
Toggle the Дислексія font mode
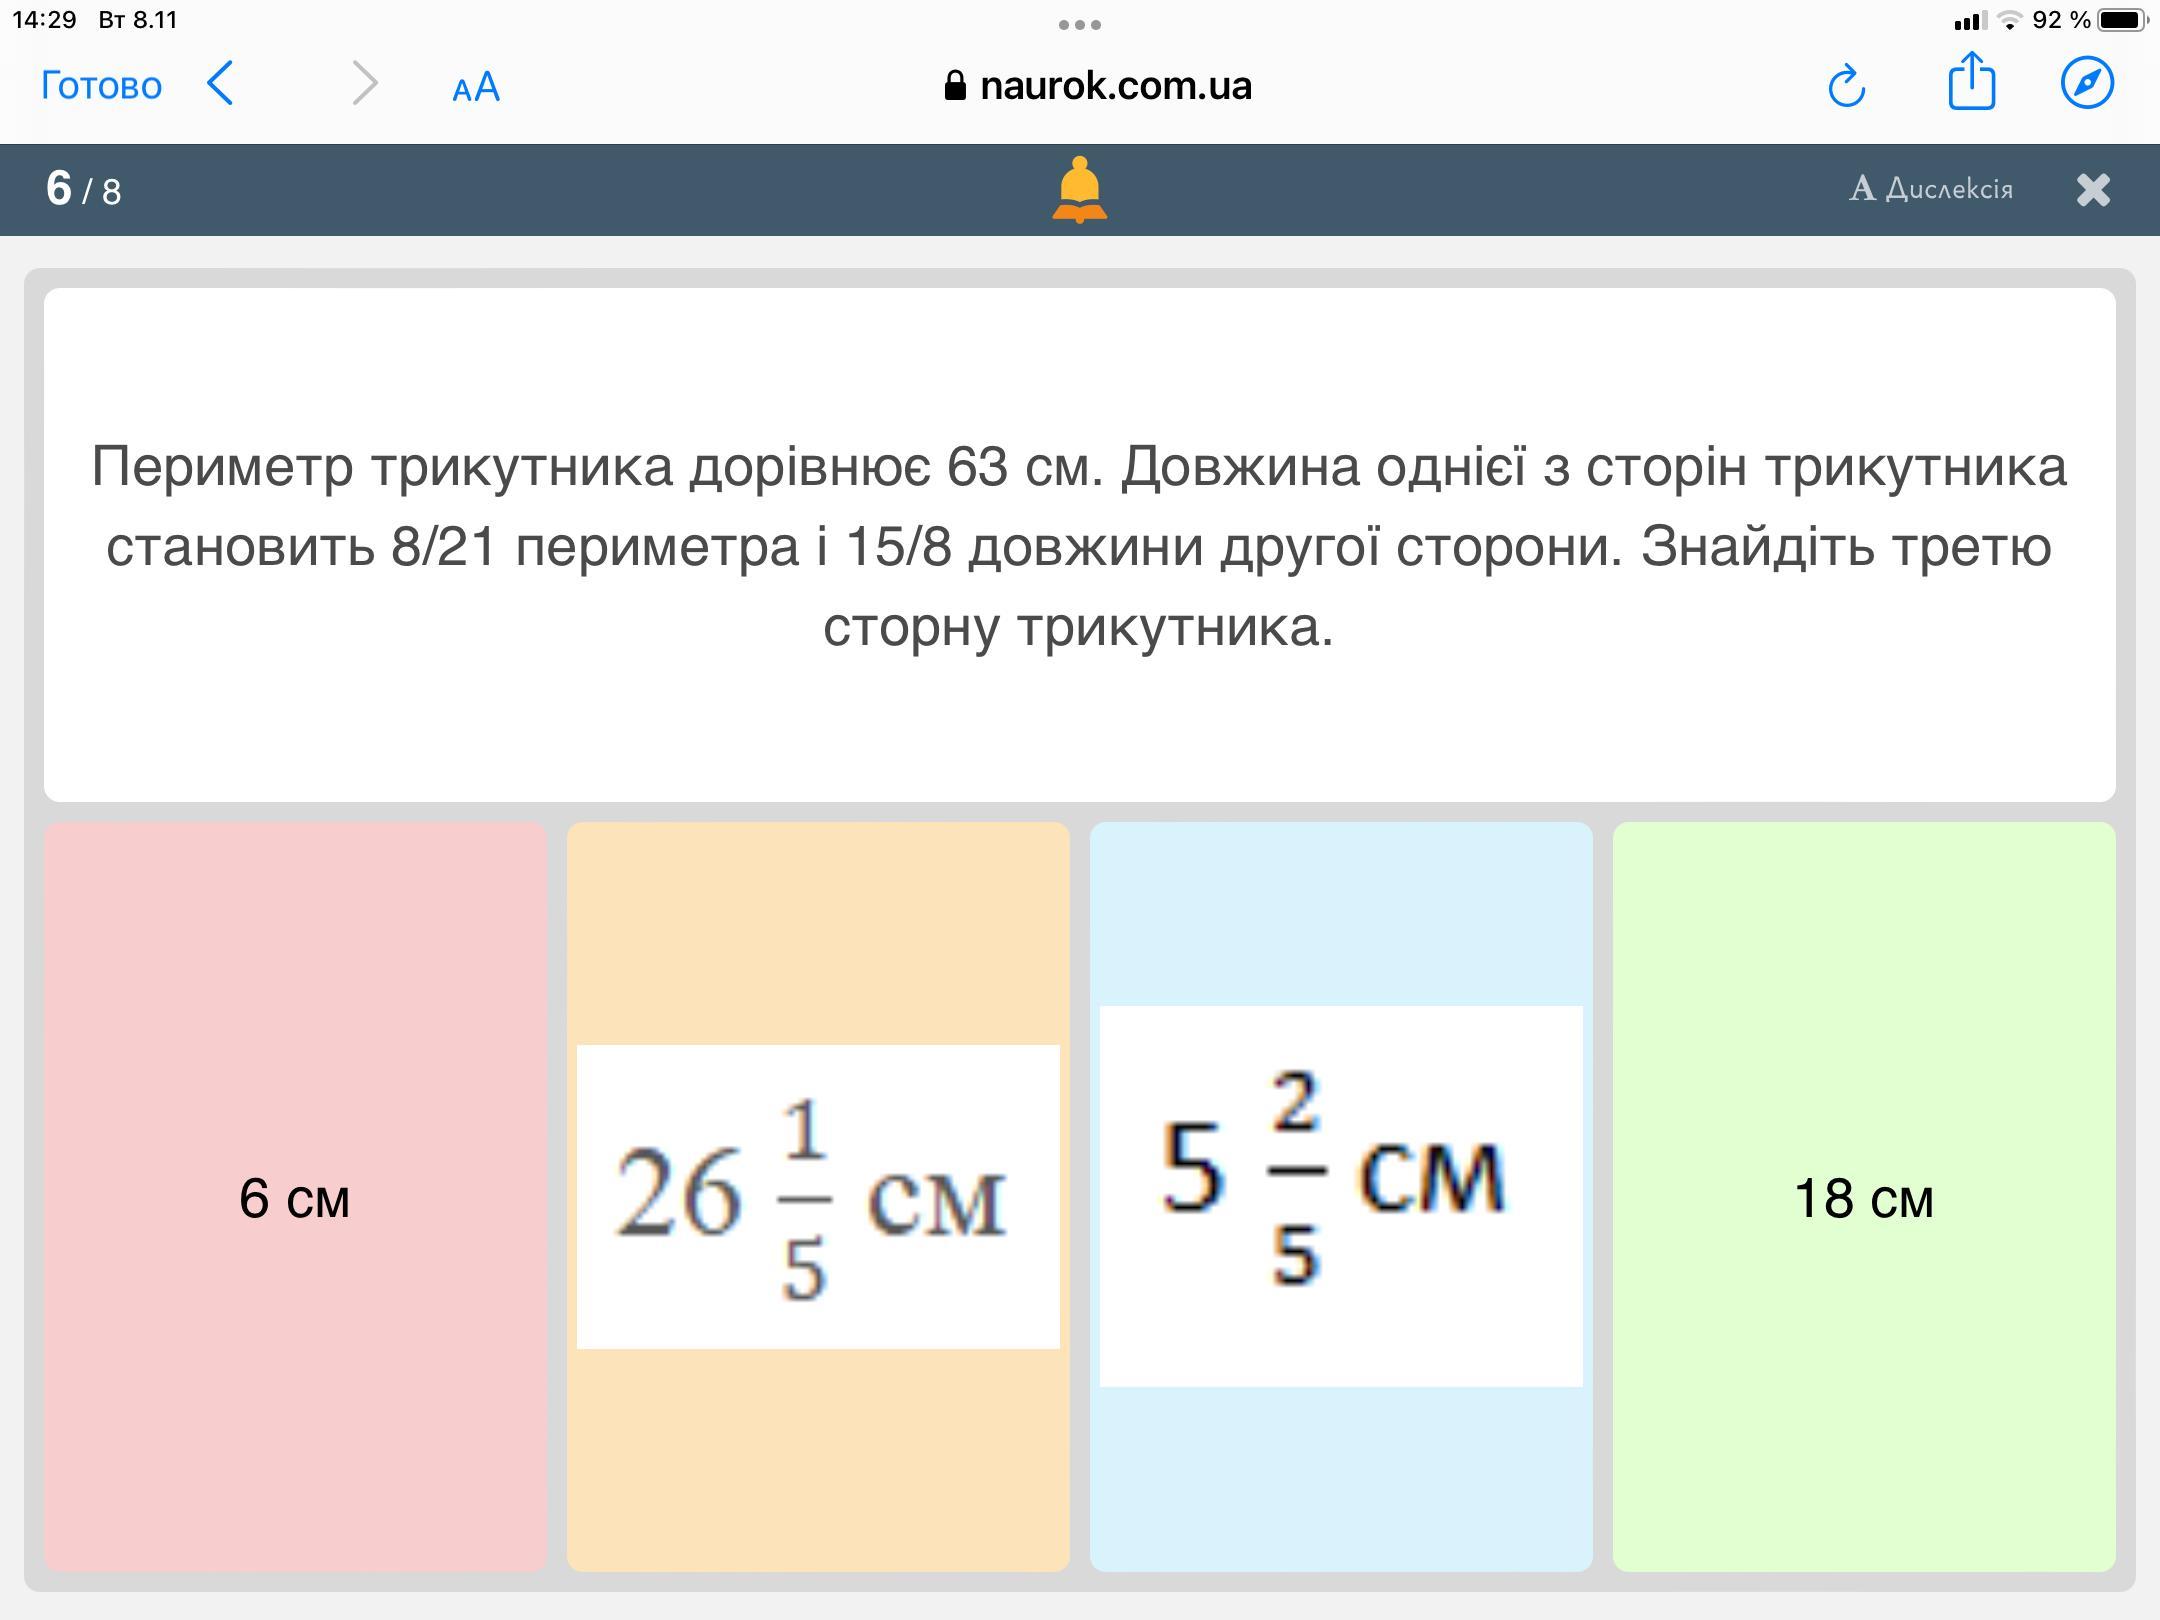(1931, 188)
